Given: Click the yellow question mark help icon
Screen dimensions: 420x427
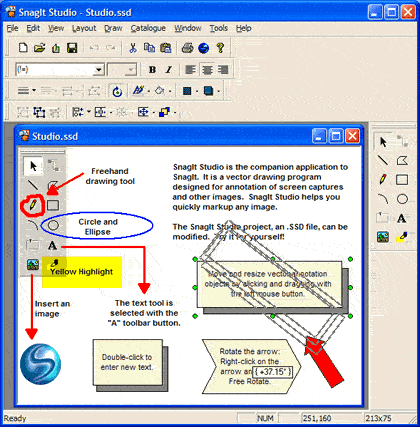Looking at the screenshot, I should [x=220, y=48].
